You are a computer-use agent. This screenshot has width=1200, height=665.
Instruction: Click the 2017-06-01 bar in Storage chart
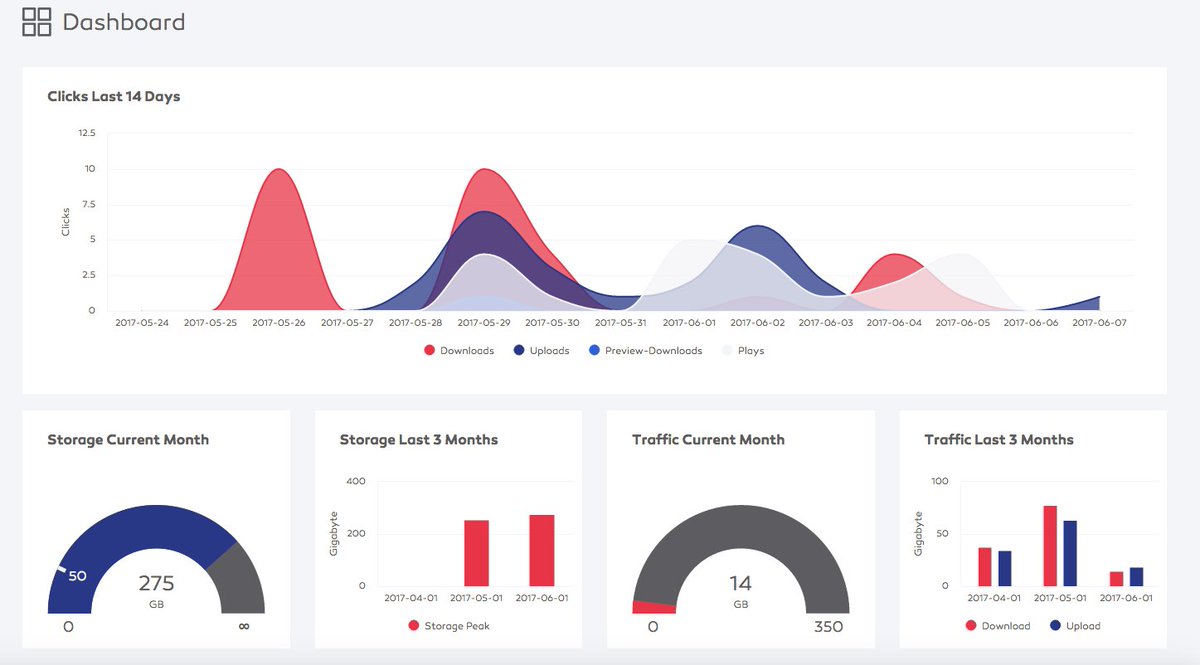point(541,550)
